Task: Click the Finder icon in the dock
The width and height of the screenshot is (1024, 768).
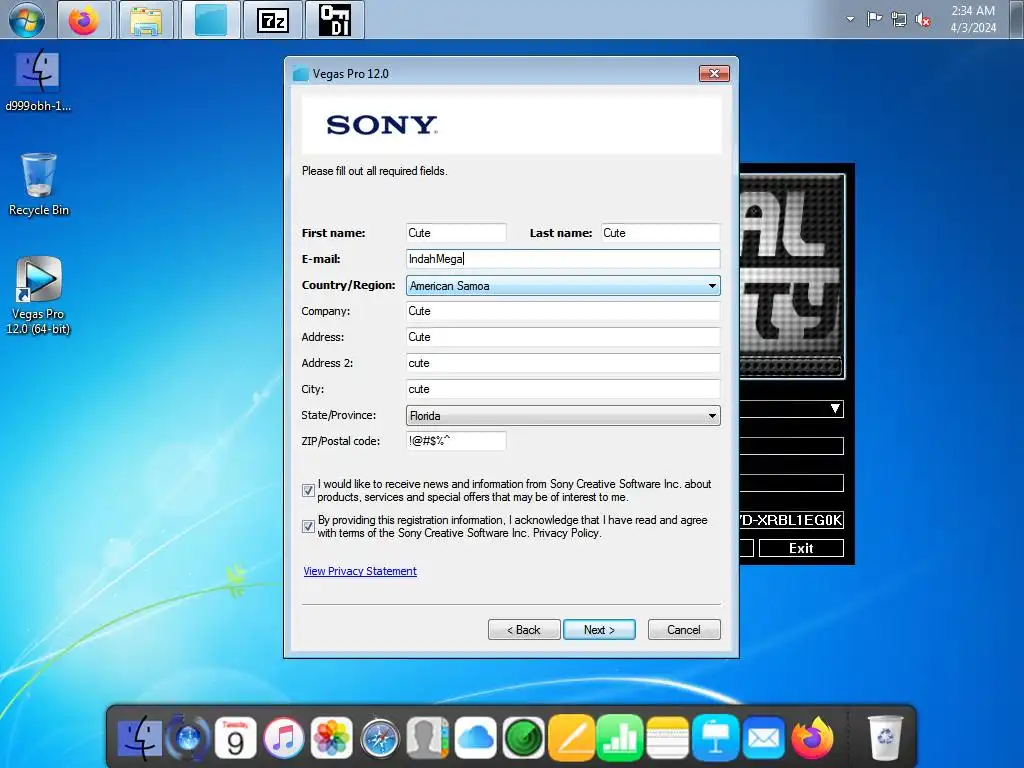Action: pos(139,739)
